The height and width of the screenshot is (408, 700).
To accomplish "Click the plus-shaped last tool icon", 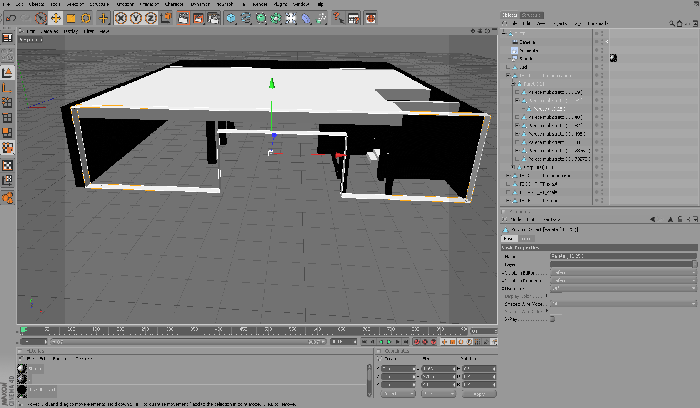I will pos(103,18).
